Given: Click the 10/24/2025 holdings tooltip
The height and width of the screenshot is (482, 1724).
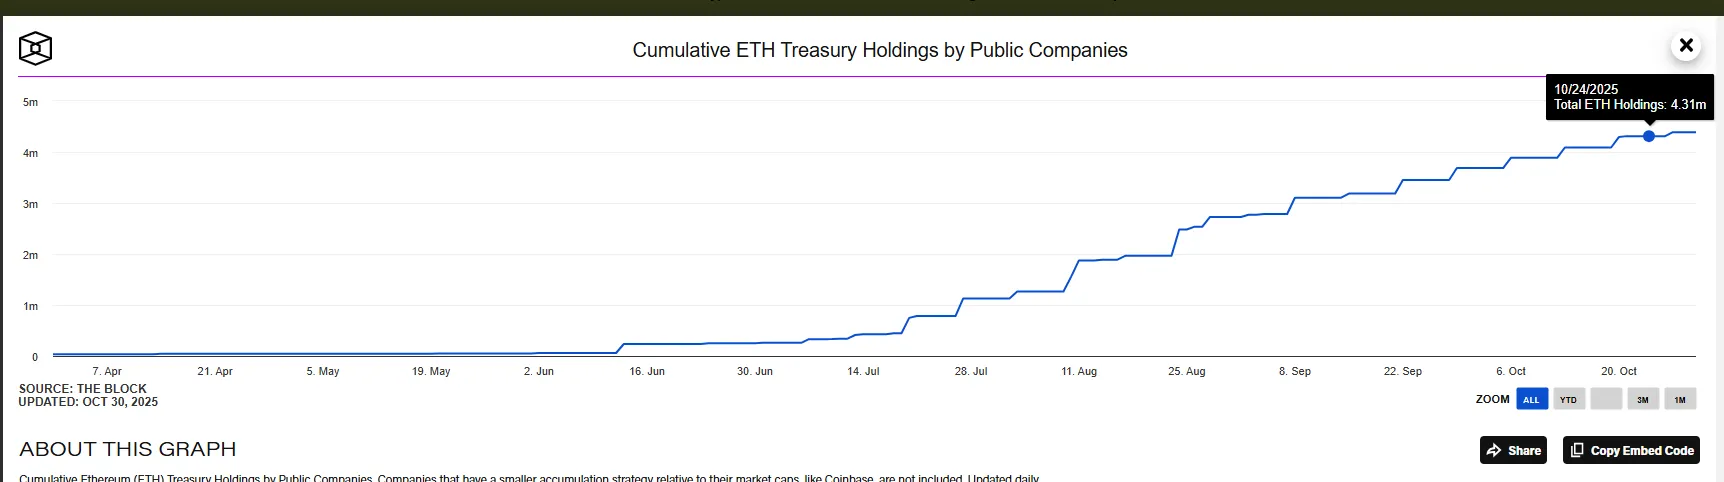Looking at the screenshot, I should click(x=1629, y=97).
